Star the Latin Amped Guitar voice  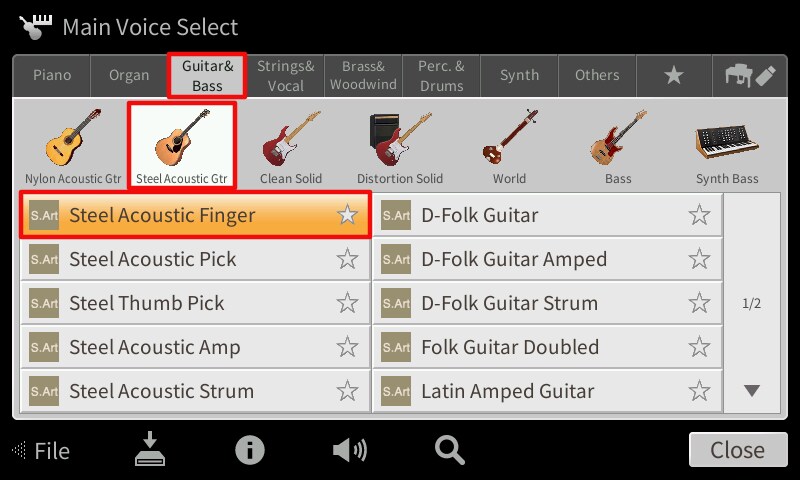tap(699, 391)
